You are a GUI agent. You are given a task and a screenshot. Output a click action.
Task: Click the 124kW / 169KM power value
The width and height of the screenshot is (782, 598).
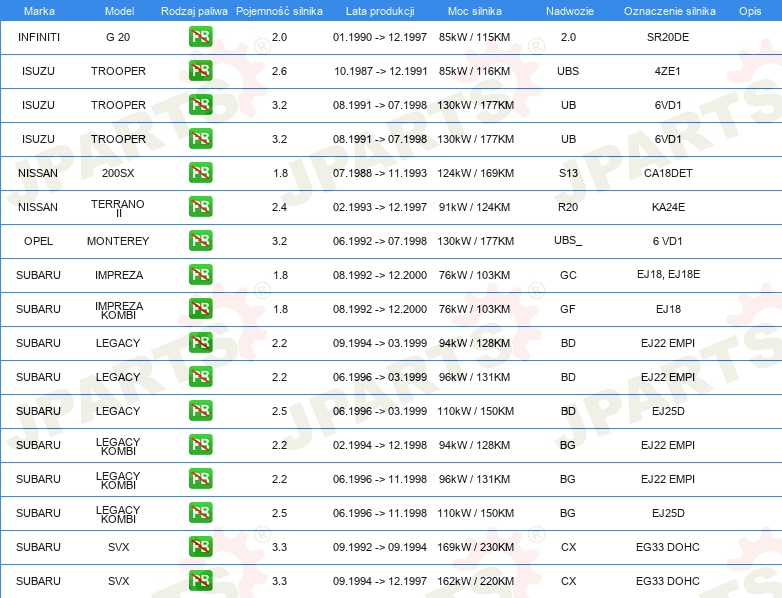tap(475, 173)
